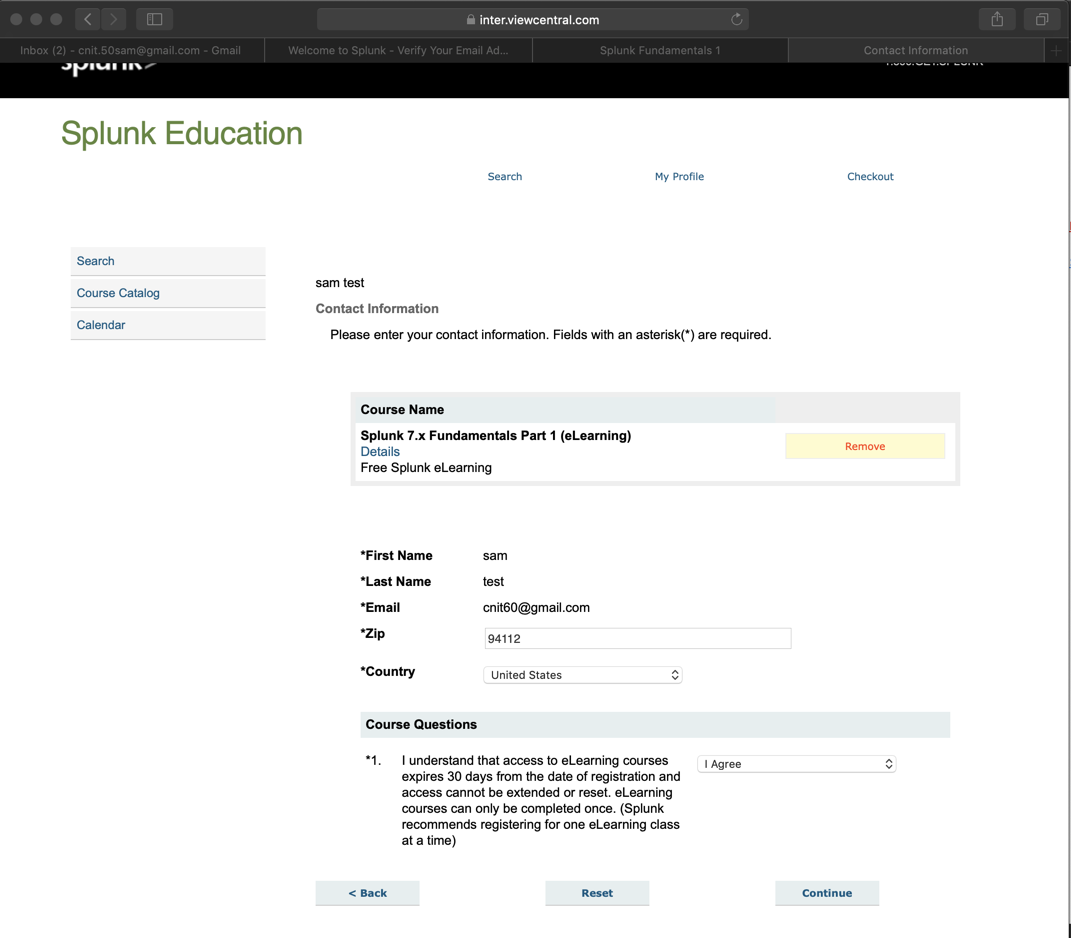The height and width of the screenshot is (938, 1071).
Task: Remove the Splunk 7.x Fundamentals course
Action: tap(865, 446)
